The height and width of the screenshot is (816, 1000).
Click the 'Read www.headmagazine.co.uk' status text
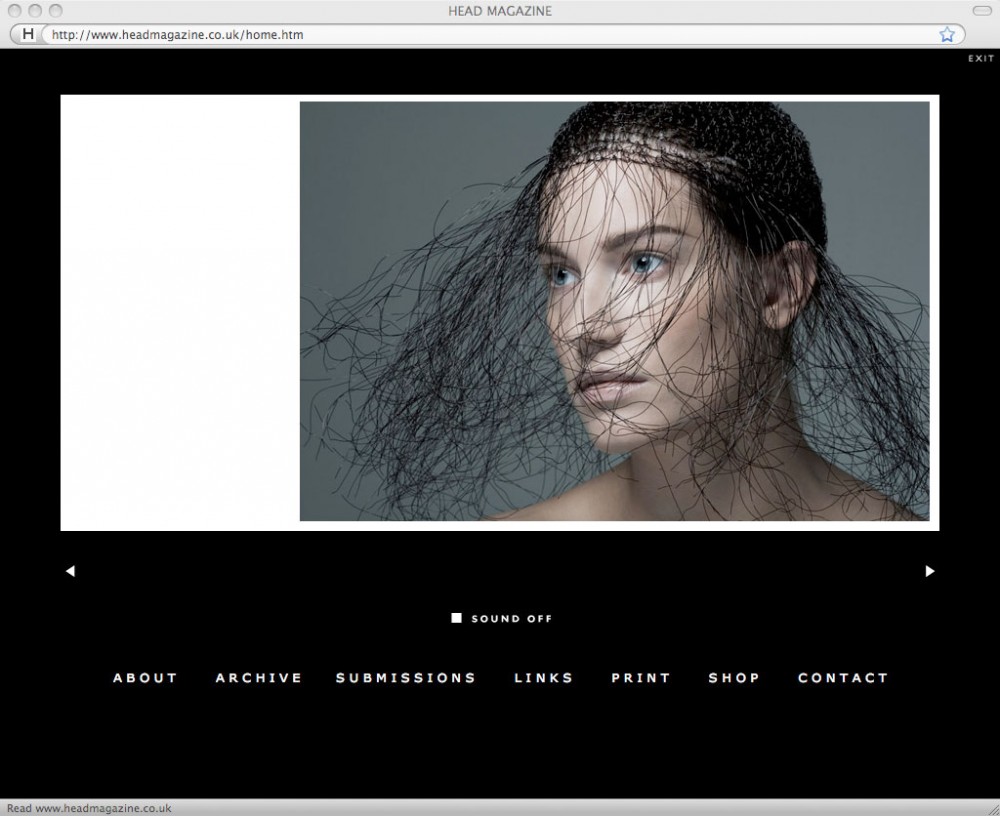coord(89,808)
